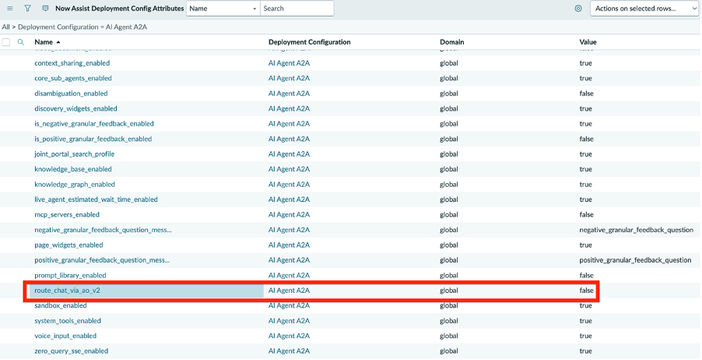Click AI Agent A2A in mcp_servers_enabled row
The height and width of the screenshot is (360, 702).
pos(289,215)
